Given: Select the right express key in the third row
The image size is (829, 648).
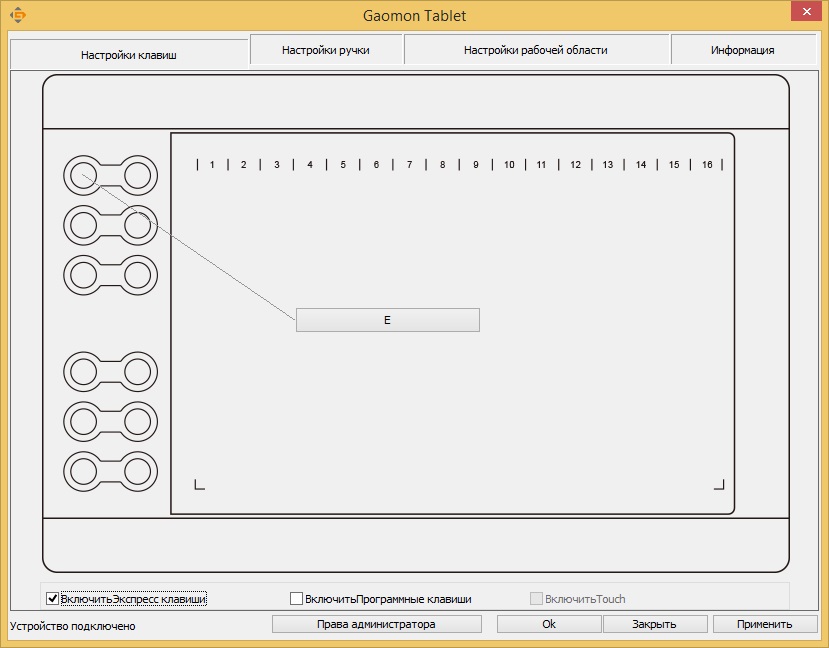Looking at the screenshot, I should click(137, 275).
